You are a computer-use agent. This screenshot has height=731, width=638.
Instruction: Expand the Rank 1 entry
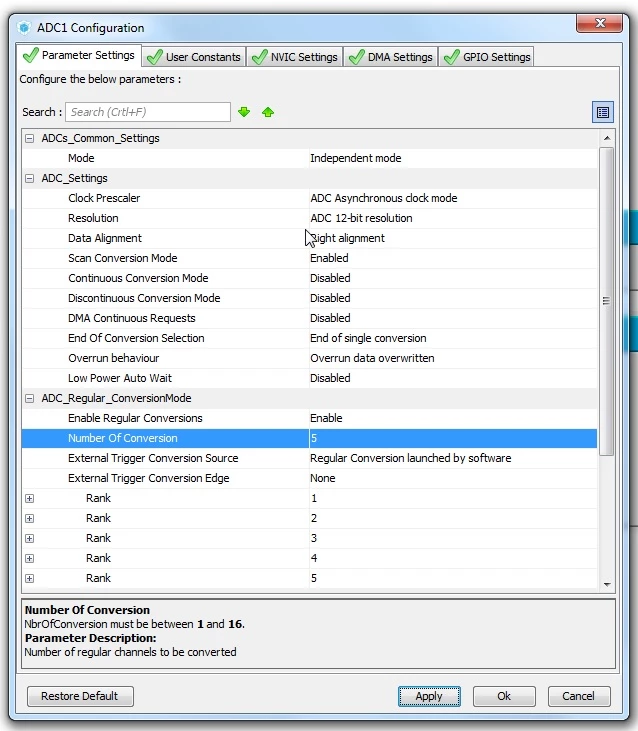(29, 498)
